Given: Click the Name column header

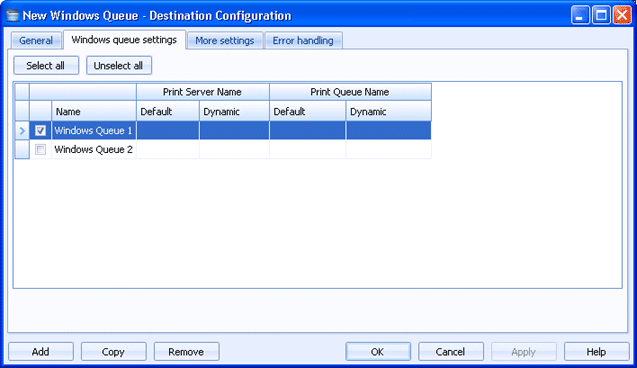Looking at the screenshot, I should point(93,111).
